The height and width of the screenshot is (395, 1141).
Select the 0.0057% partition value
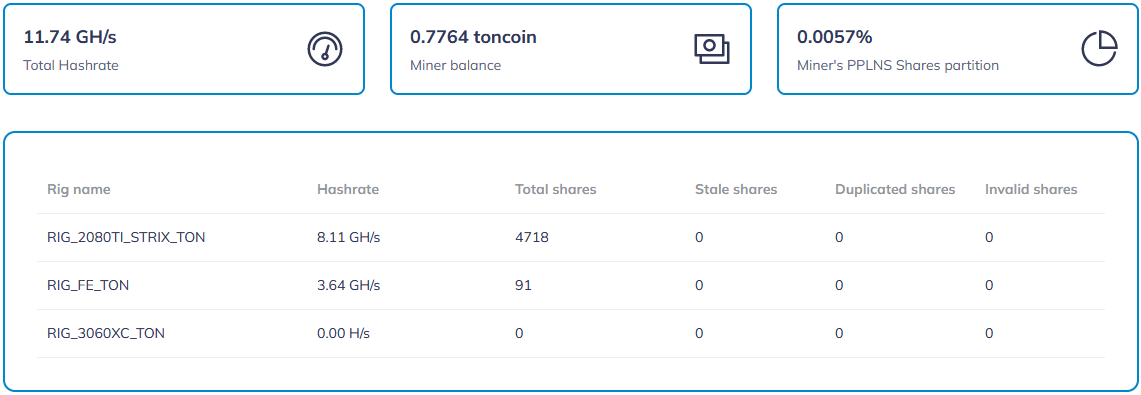(x=835, y=37)
